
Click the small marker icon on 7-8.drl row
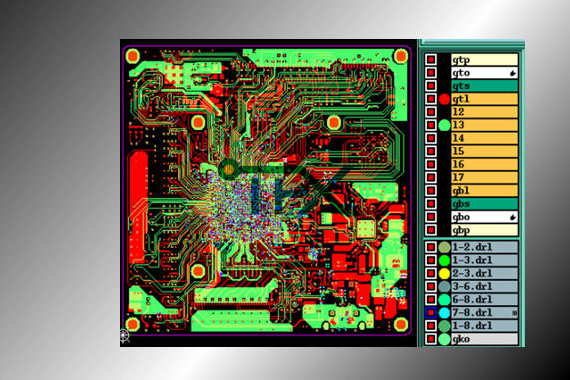coord(514,313)
